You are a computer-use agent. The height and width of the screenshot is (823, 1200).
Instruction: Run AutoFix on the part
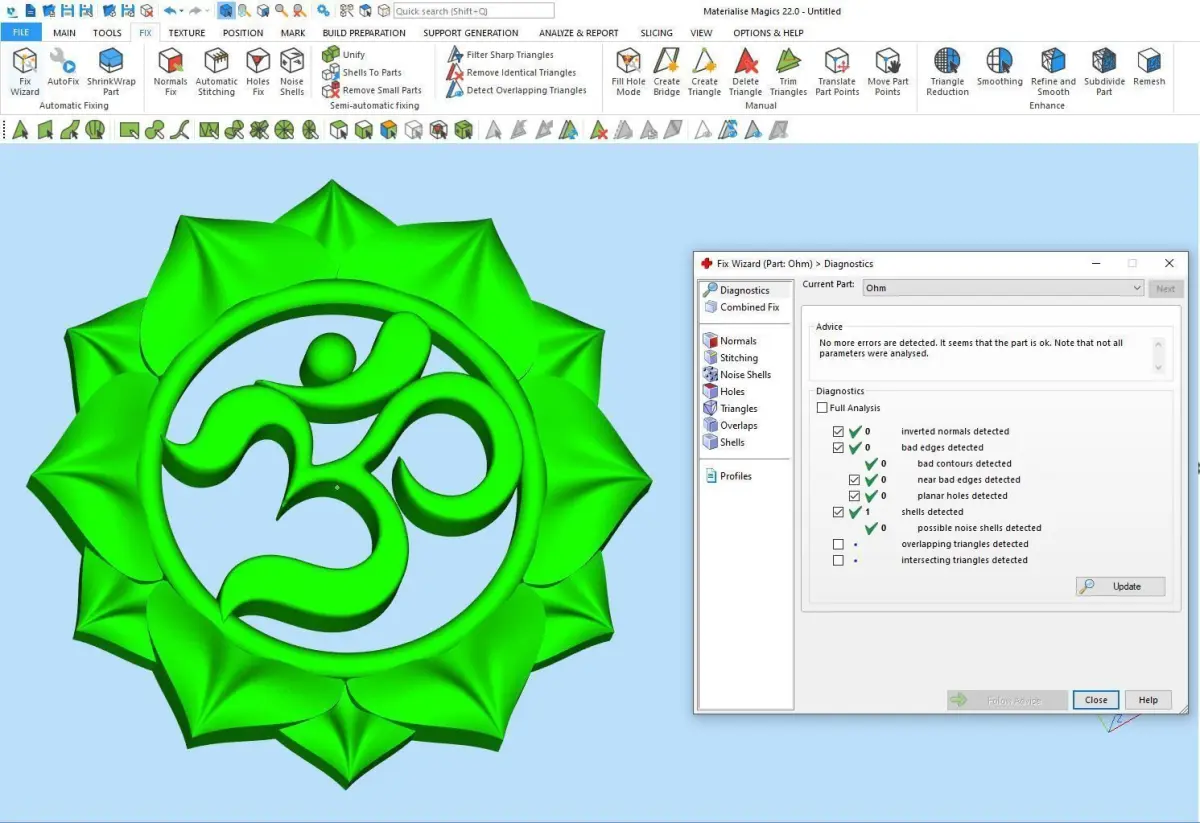tap(63, 68)
